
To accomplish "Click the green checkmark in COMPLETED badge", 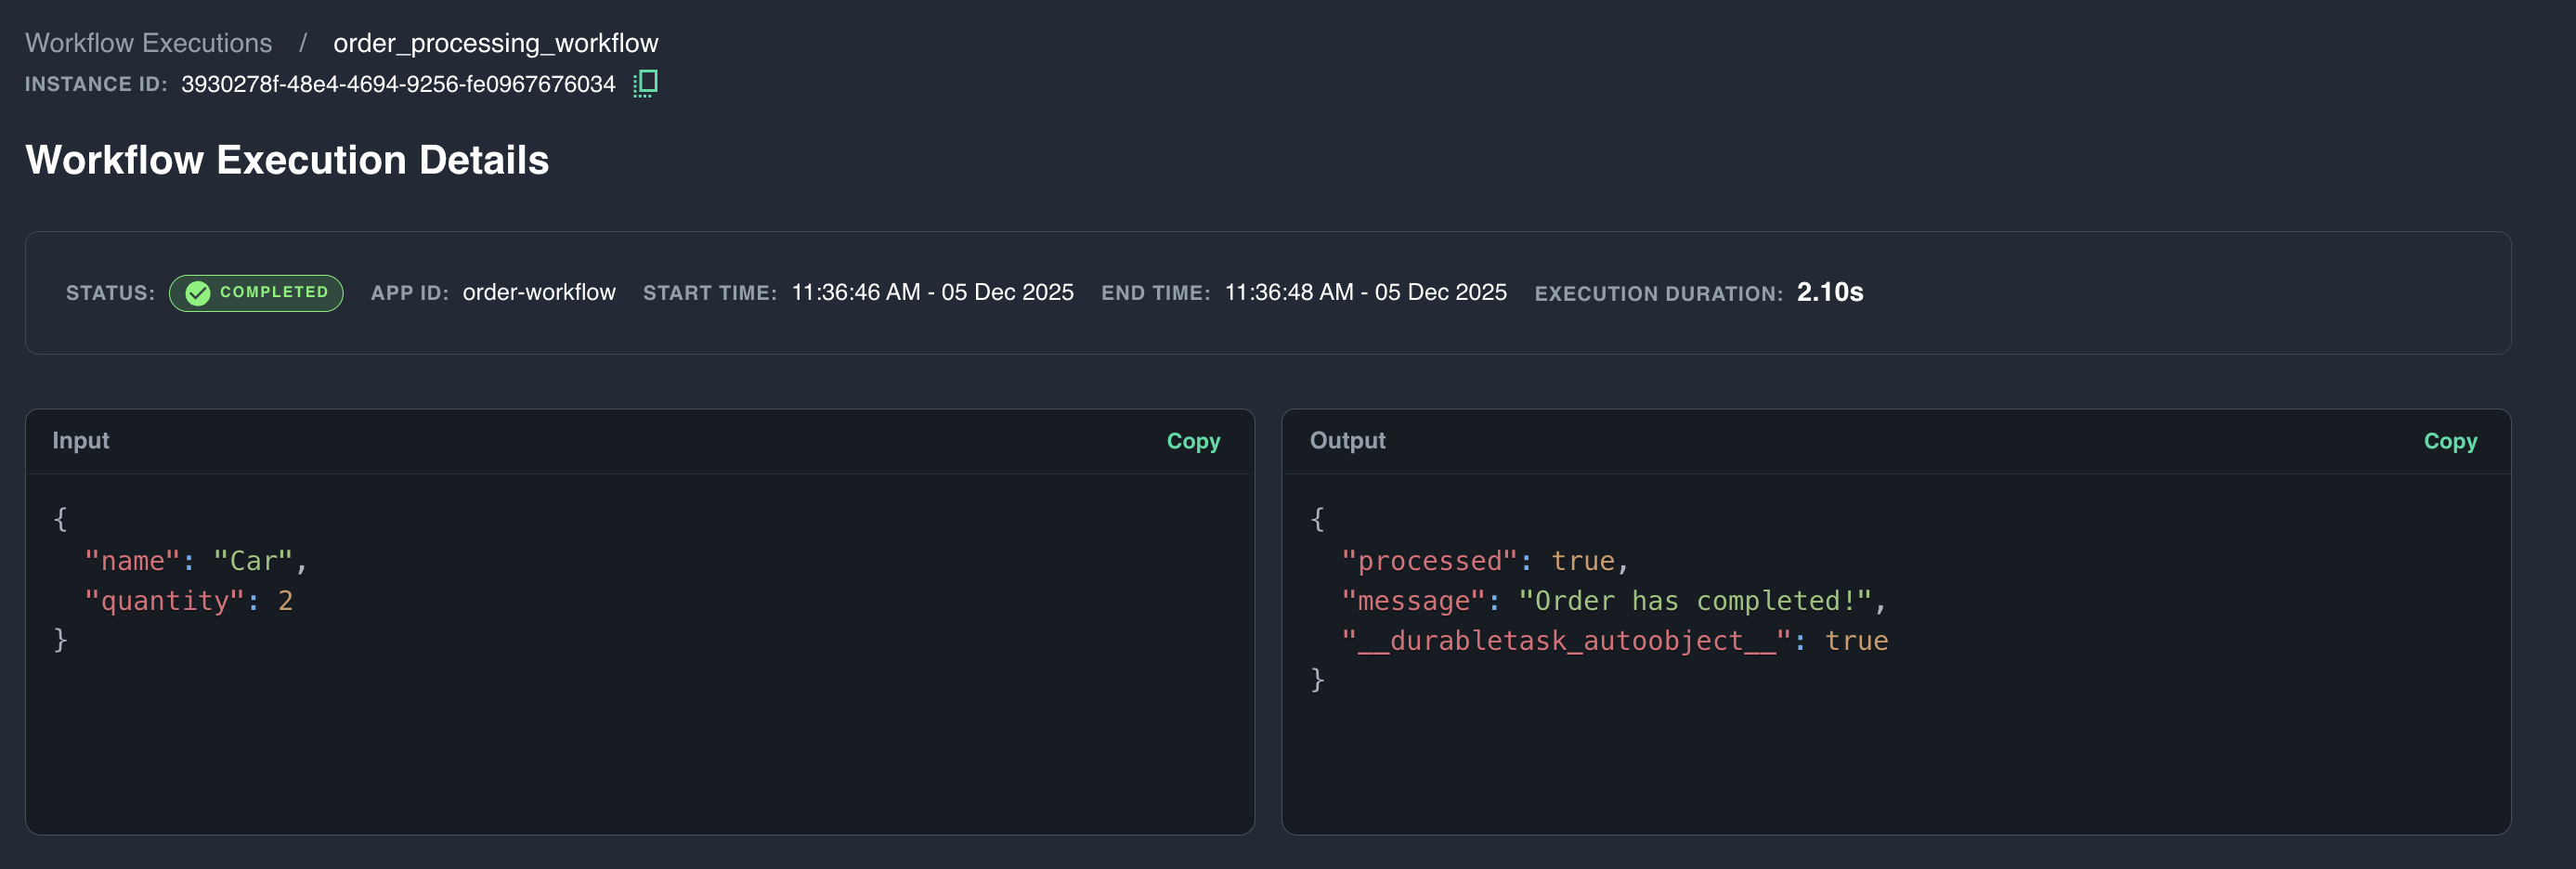I will coord(196,293).
